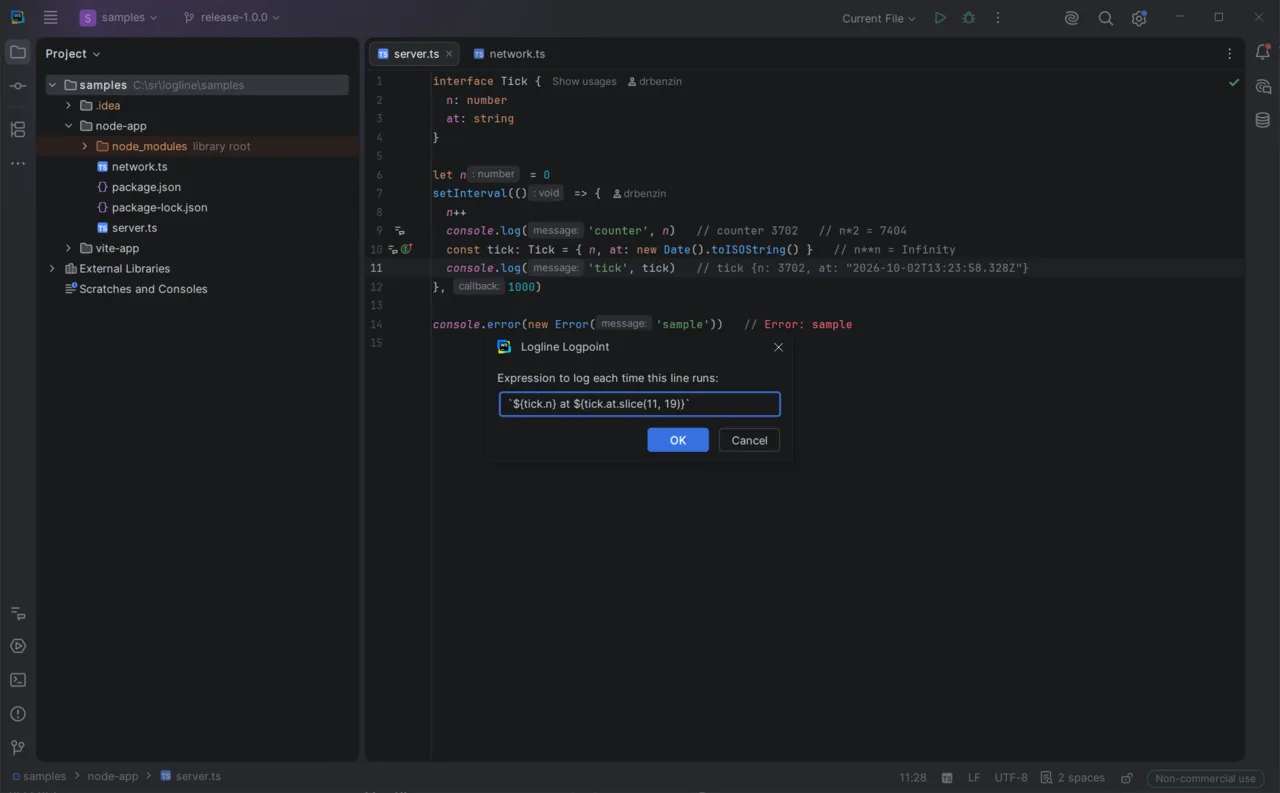The width and height of the screenshot is (1280, 793).
Task: Open more run actions menu
Action: pyautogui.click(x=998, y=18)
